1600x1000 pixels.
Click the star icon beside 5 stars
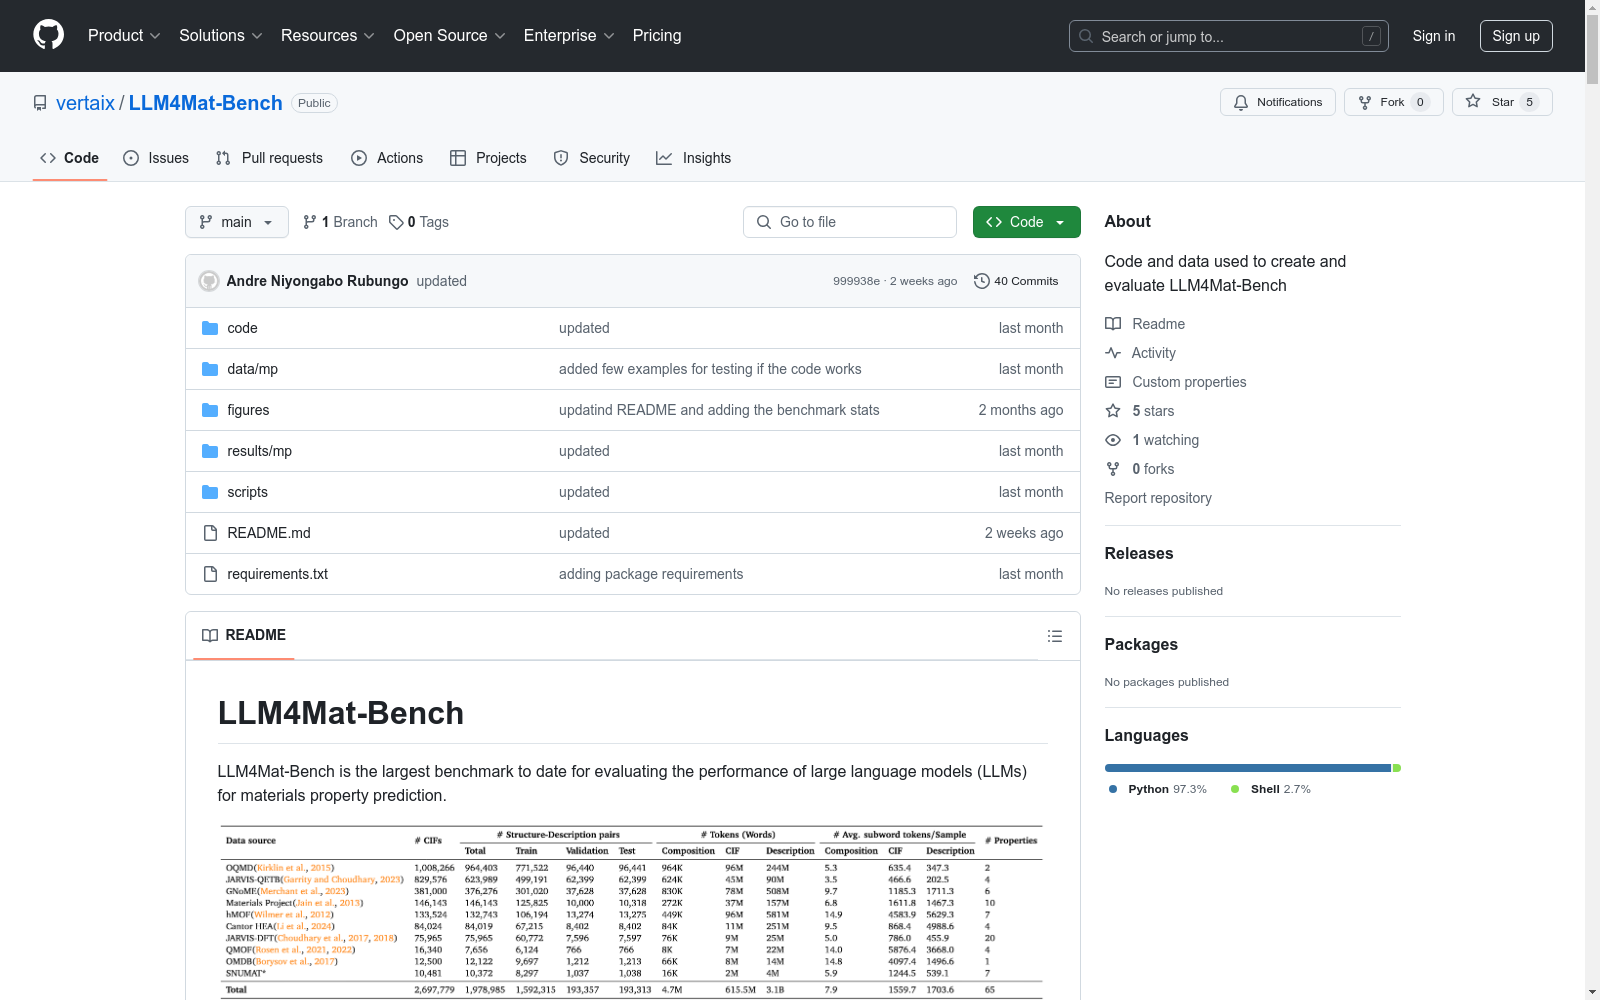1113,411
